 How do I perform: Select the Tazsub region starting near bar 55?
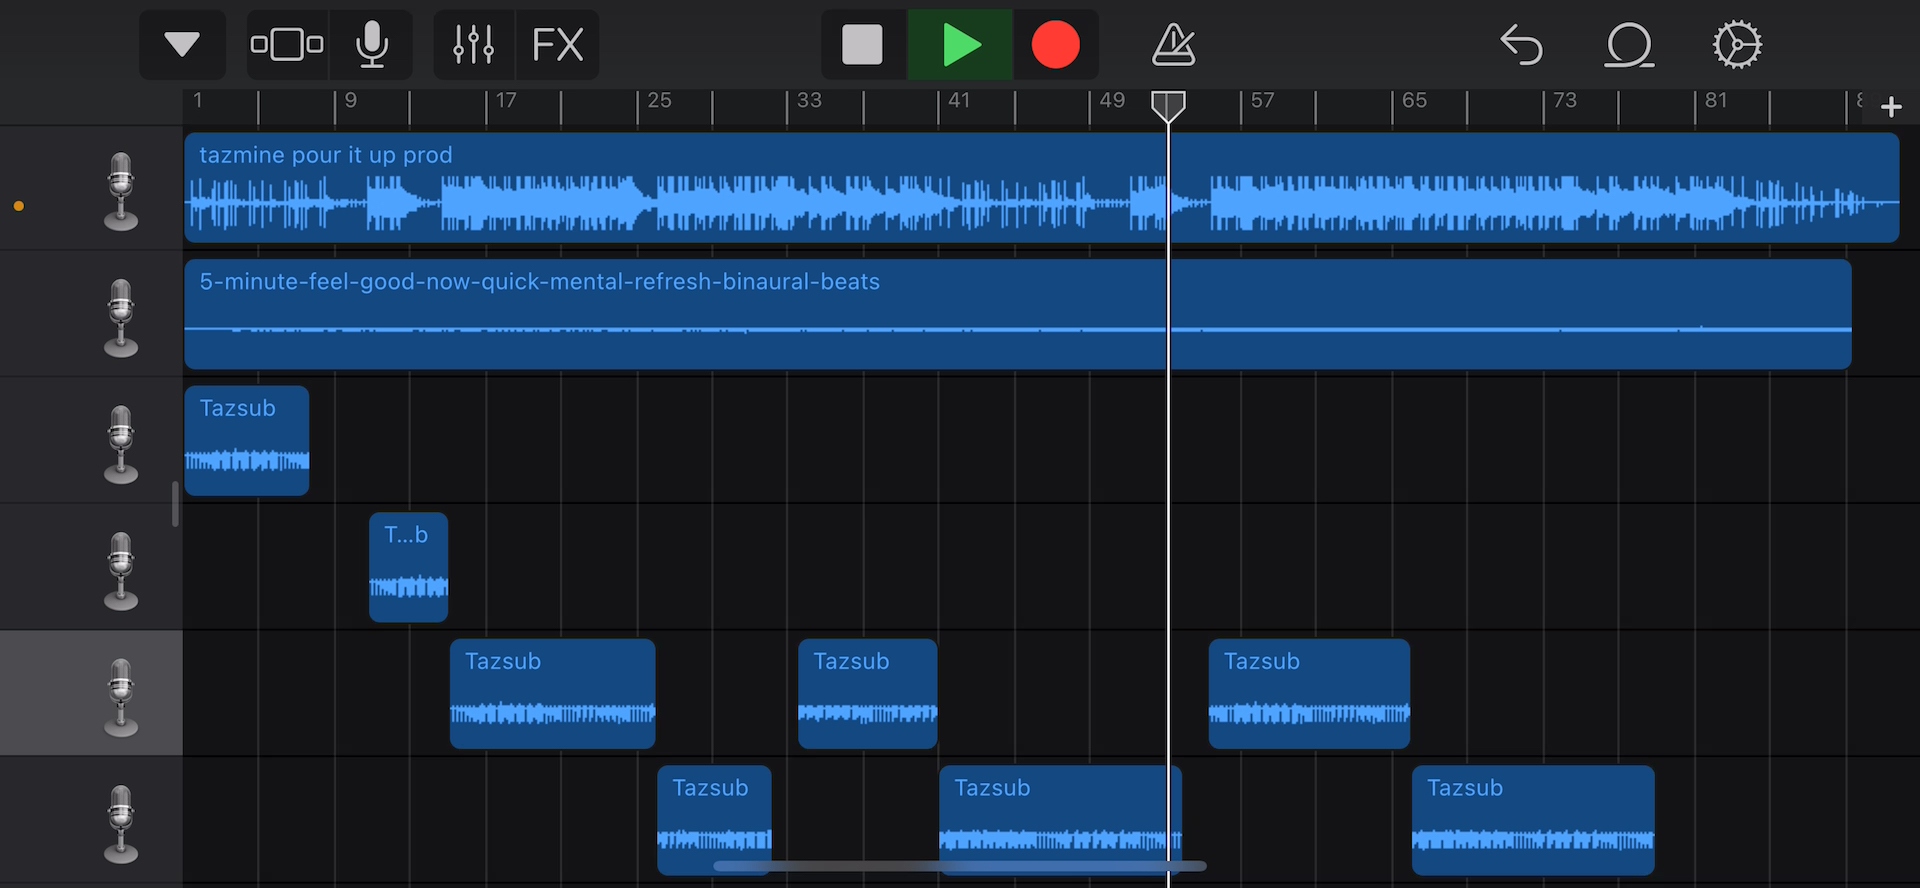[x=1309, y=694]
